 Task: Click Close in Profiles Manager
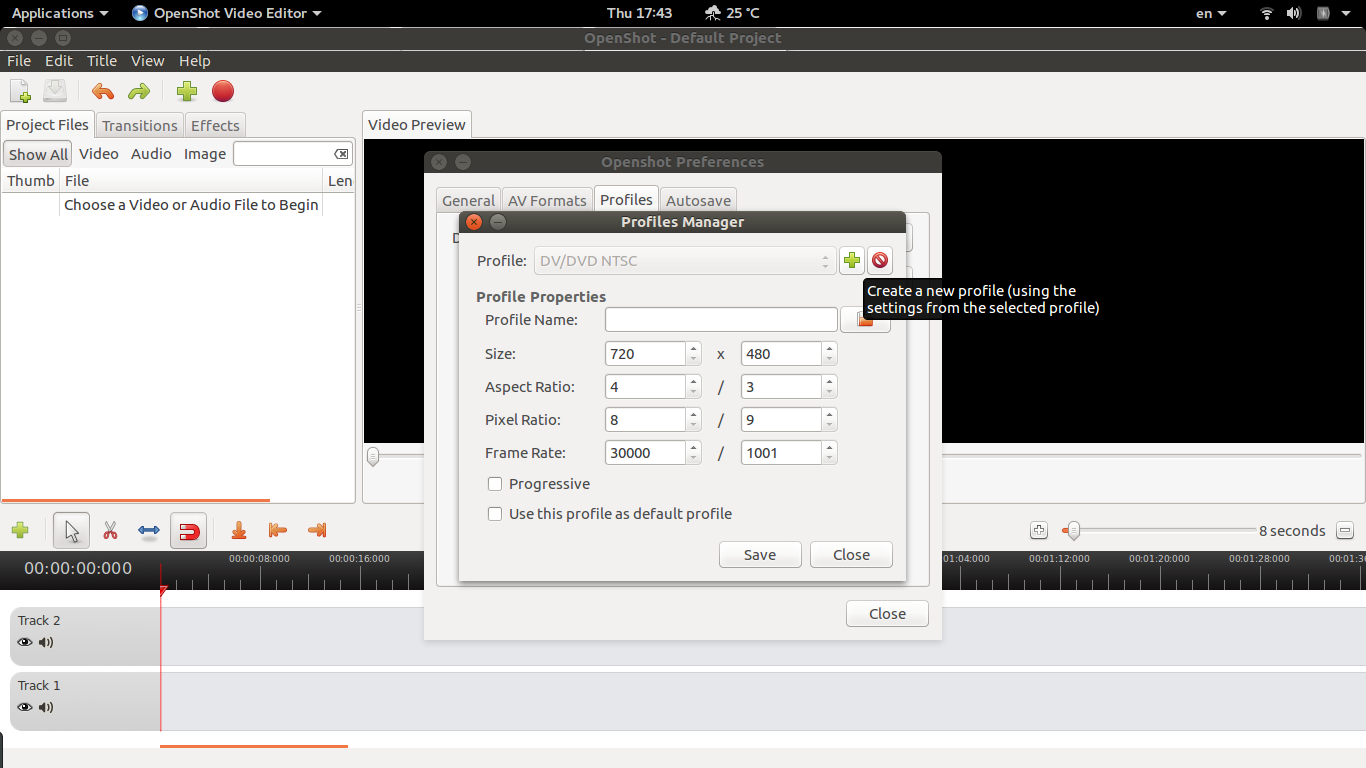click(851, 555)
